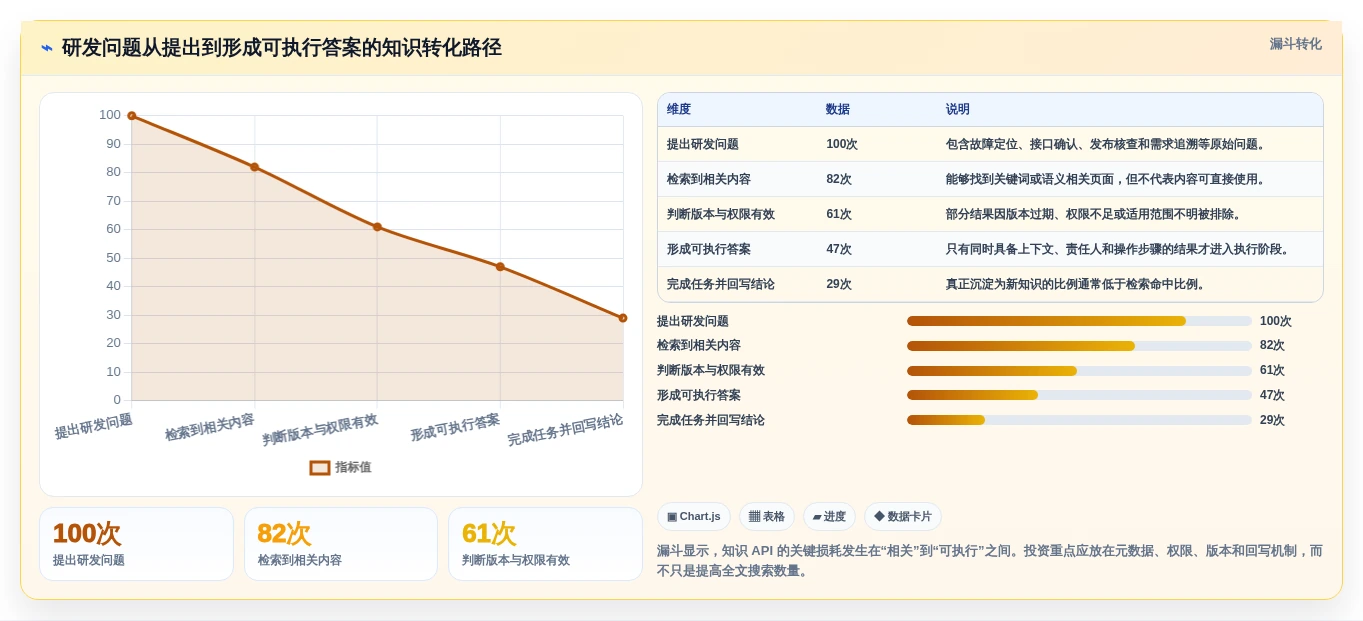This screenshot has height=621, width=1363.
Task: Click the 61次 data card
Action: (x=545, y=544)
